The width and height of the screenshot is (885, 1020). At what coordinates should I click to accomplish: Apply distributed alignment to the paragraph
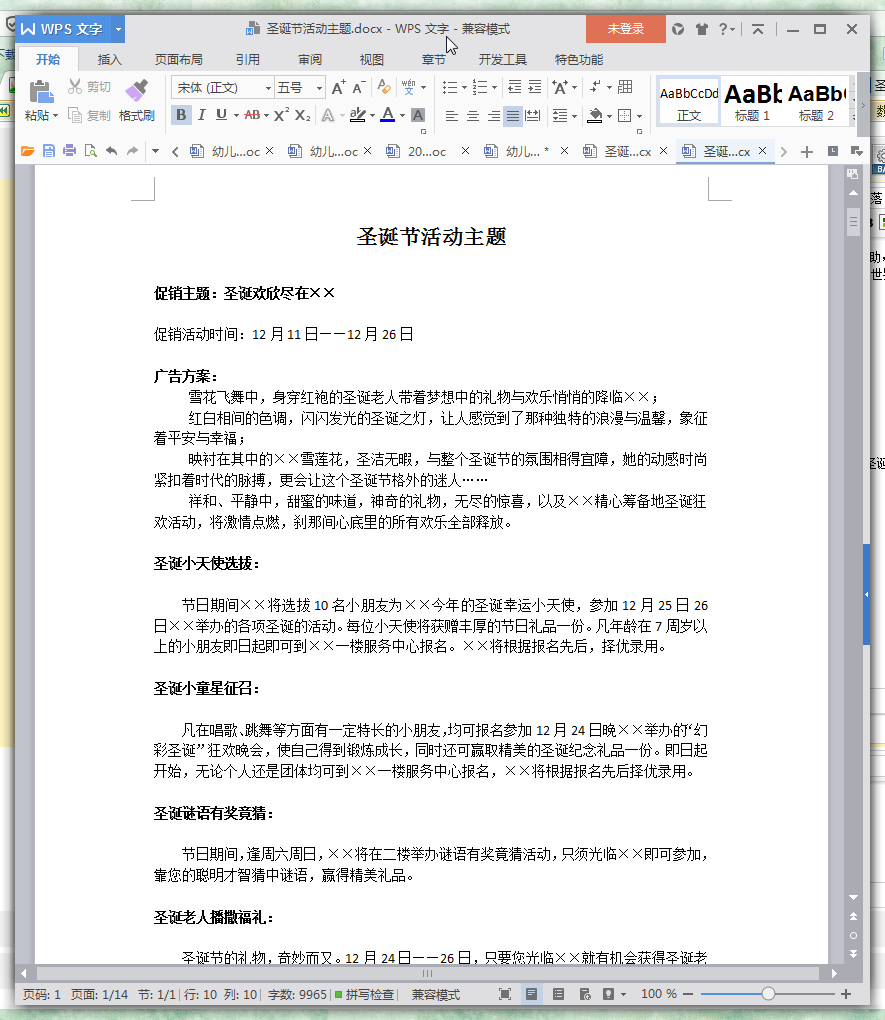coord(533,116)
